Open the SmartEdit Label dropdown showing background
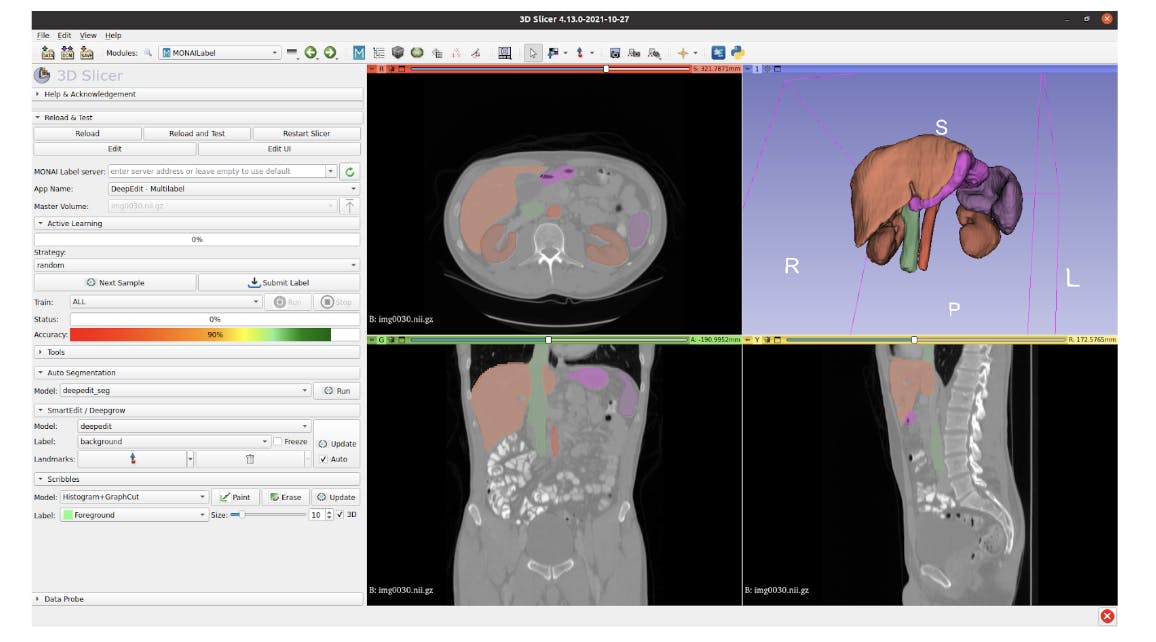Screen dimensions: 1156x642 tap(174, 442)
